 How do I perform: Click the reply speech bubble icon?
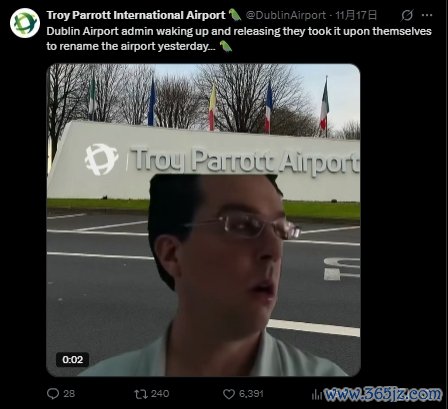[x=53, y=394]
